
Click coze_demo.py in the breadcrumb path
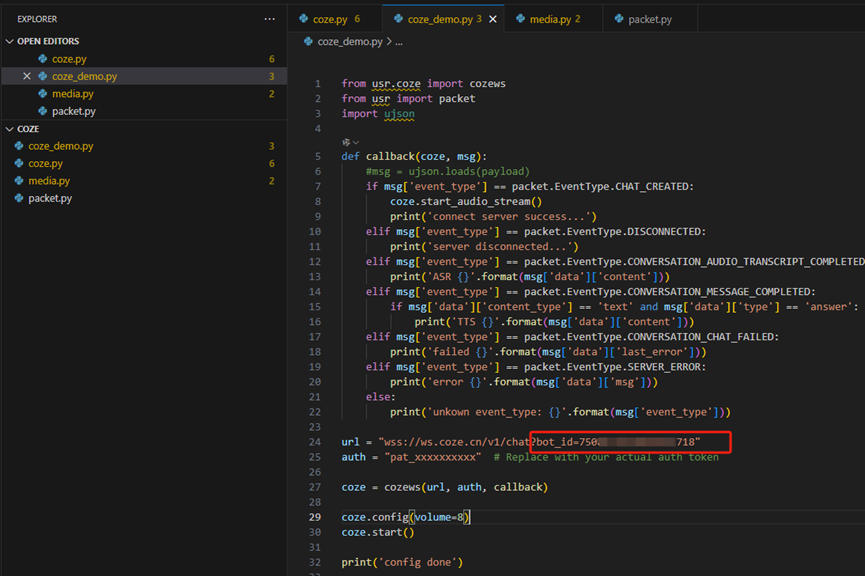tap(349, 42)
